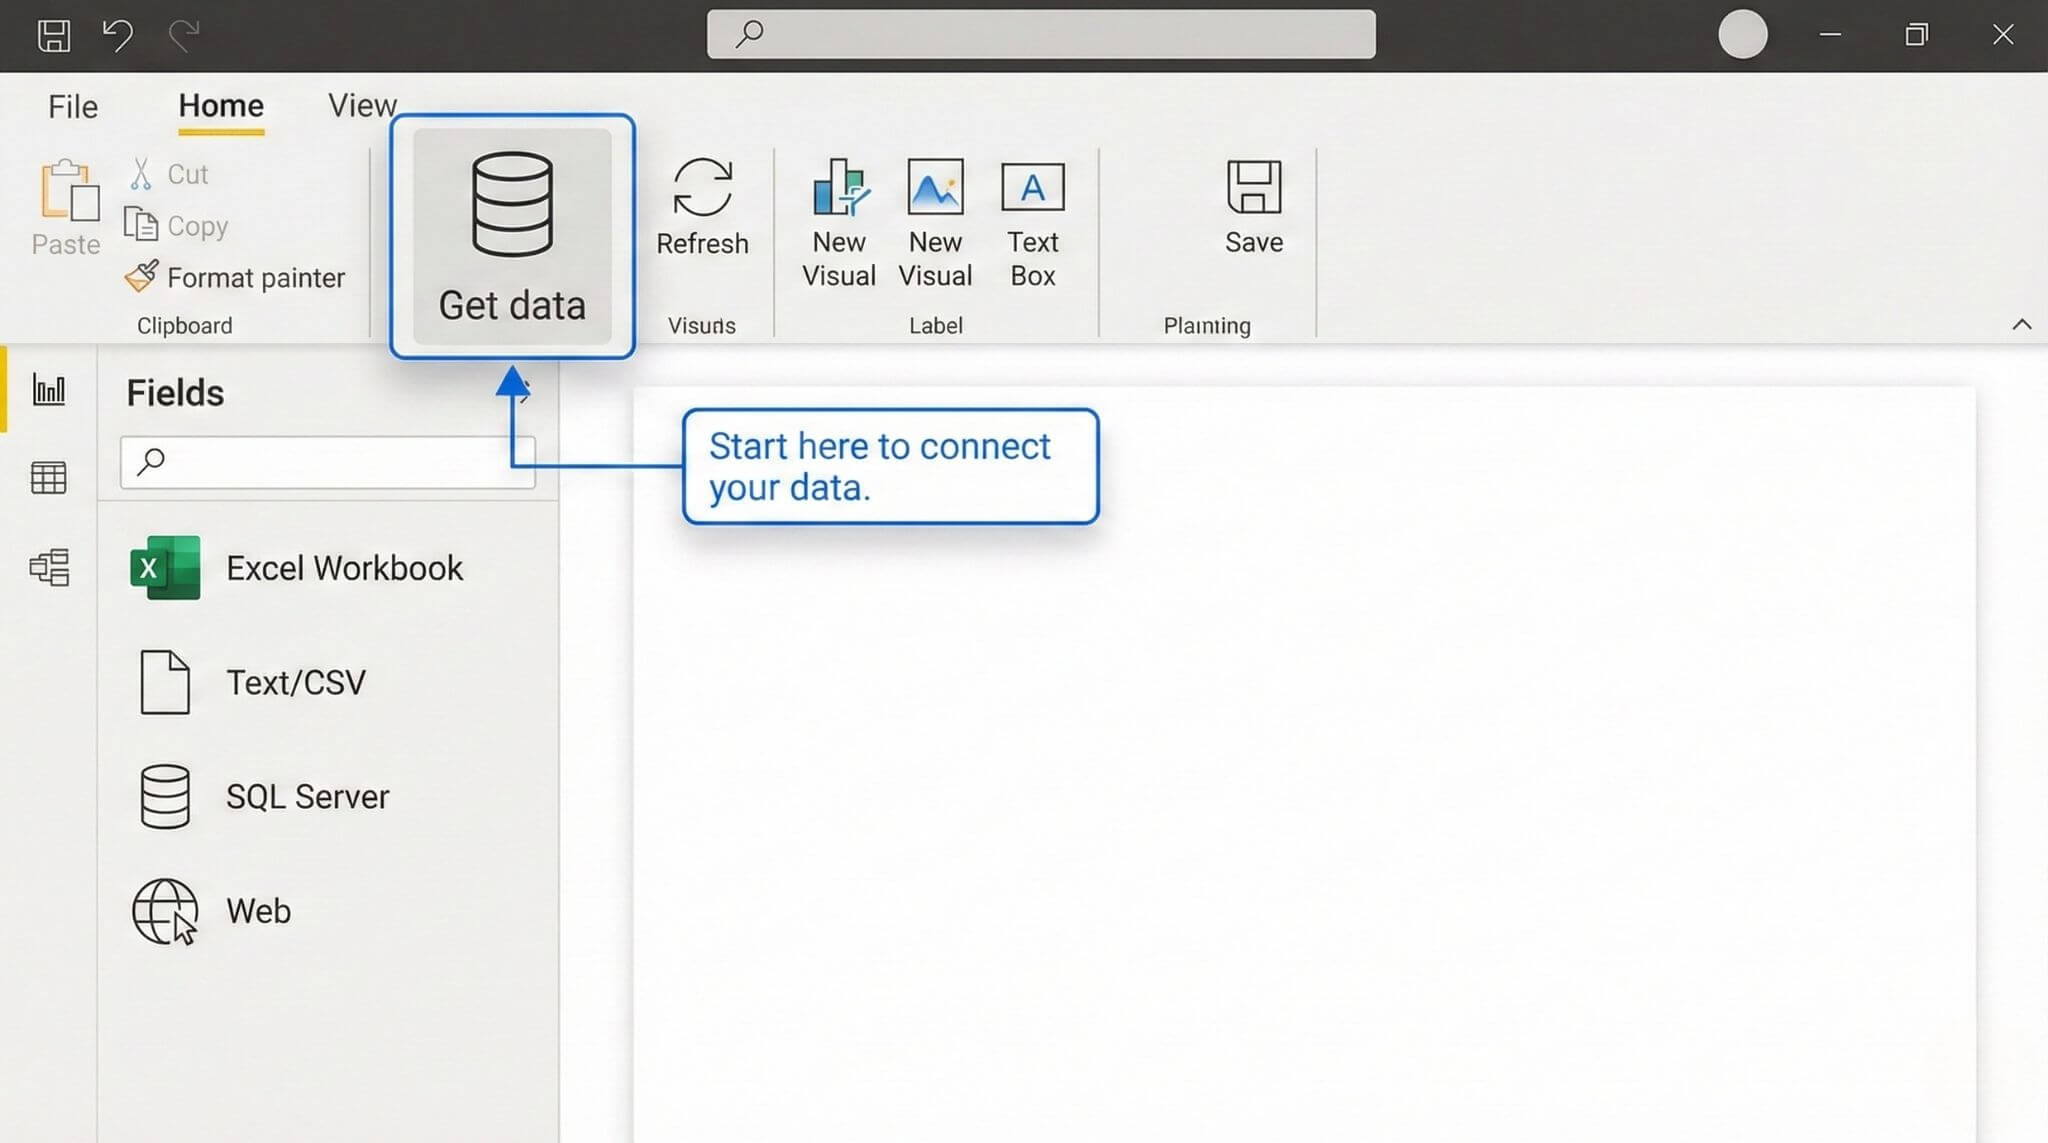
Task: Click the Fields search box
Action: point(327,461)
